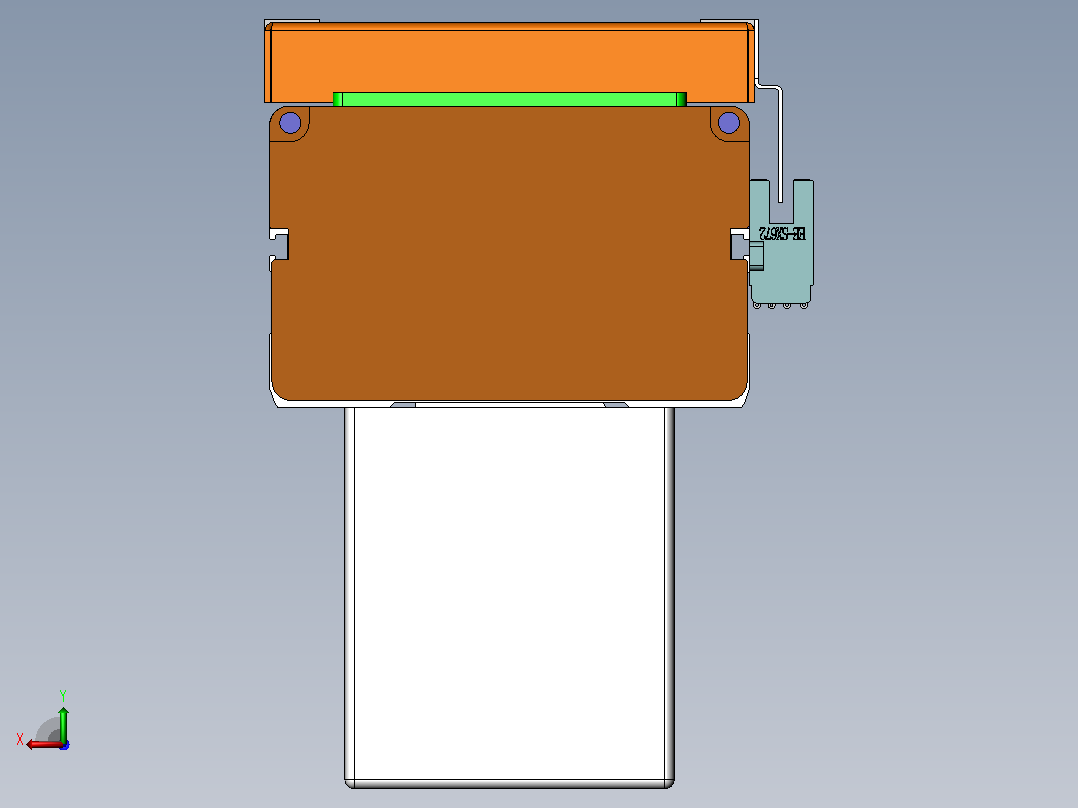Pick the right purple screw hole
Viewport: 1078px width, 808px height.
point(729,123)
